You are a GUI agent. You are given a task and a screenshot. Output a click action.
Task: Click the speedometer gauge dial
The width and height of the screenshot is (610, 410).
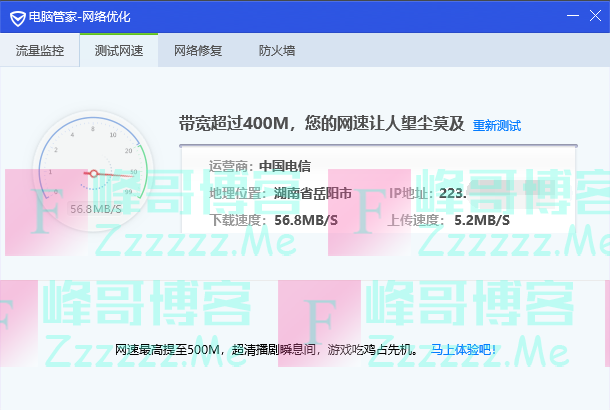point(93,171)
